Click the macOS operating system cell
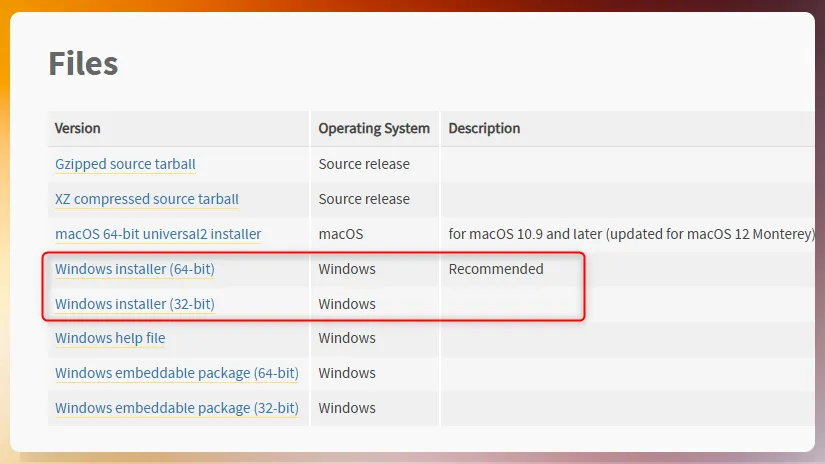This screenshot has width=825, height=464. click(x=341, y=234)
